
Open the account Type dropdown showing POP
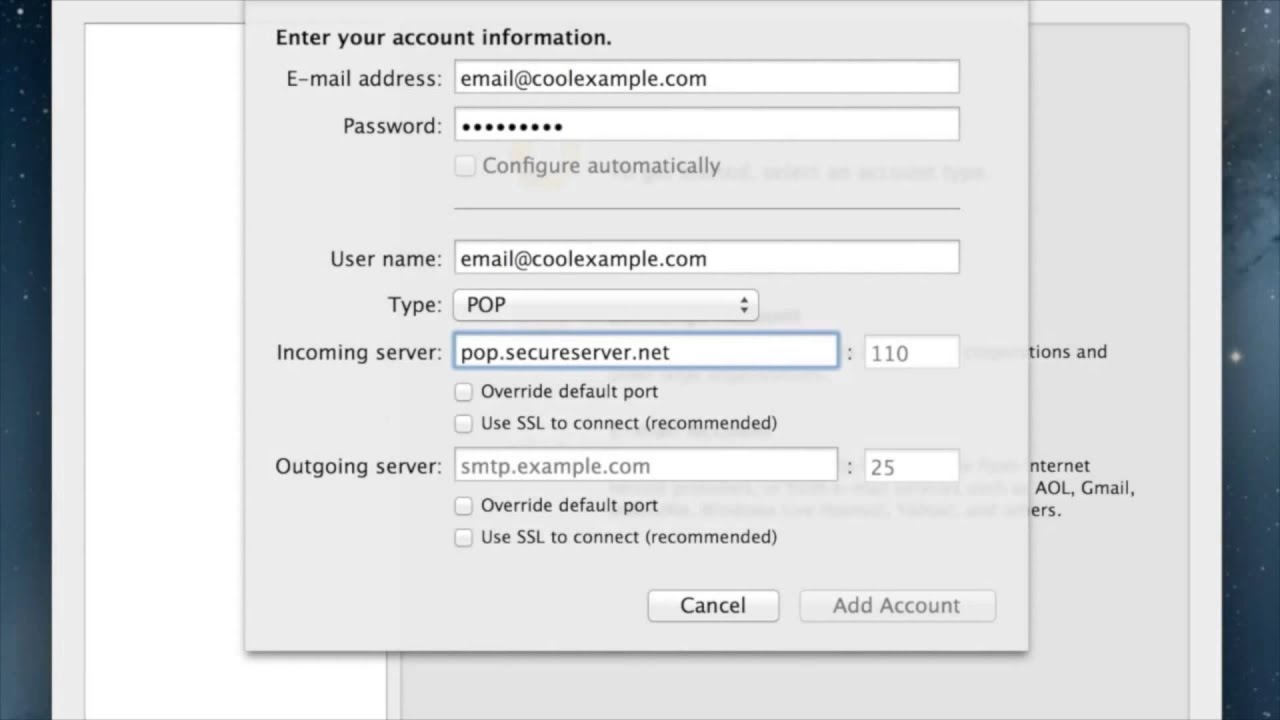605,305
